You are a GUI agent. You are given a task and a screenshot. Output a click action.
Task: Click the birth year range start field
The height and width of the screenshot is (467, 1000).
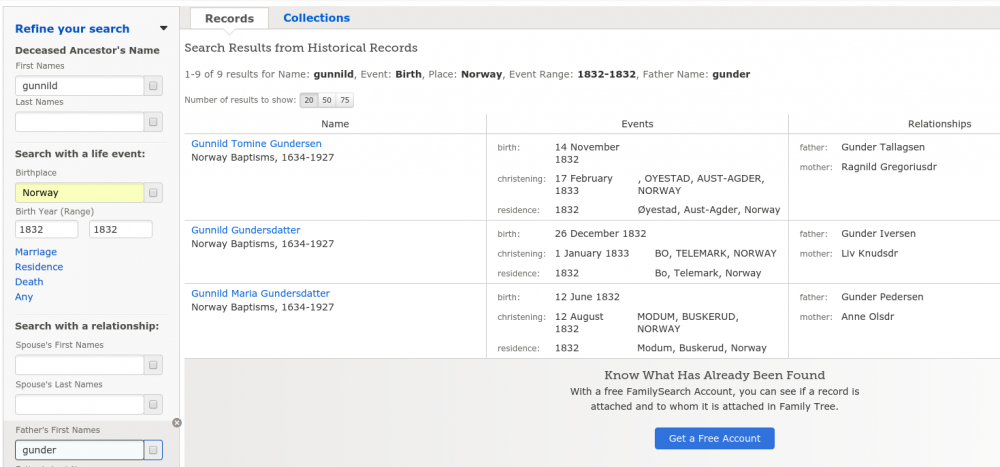click(46, 229)
